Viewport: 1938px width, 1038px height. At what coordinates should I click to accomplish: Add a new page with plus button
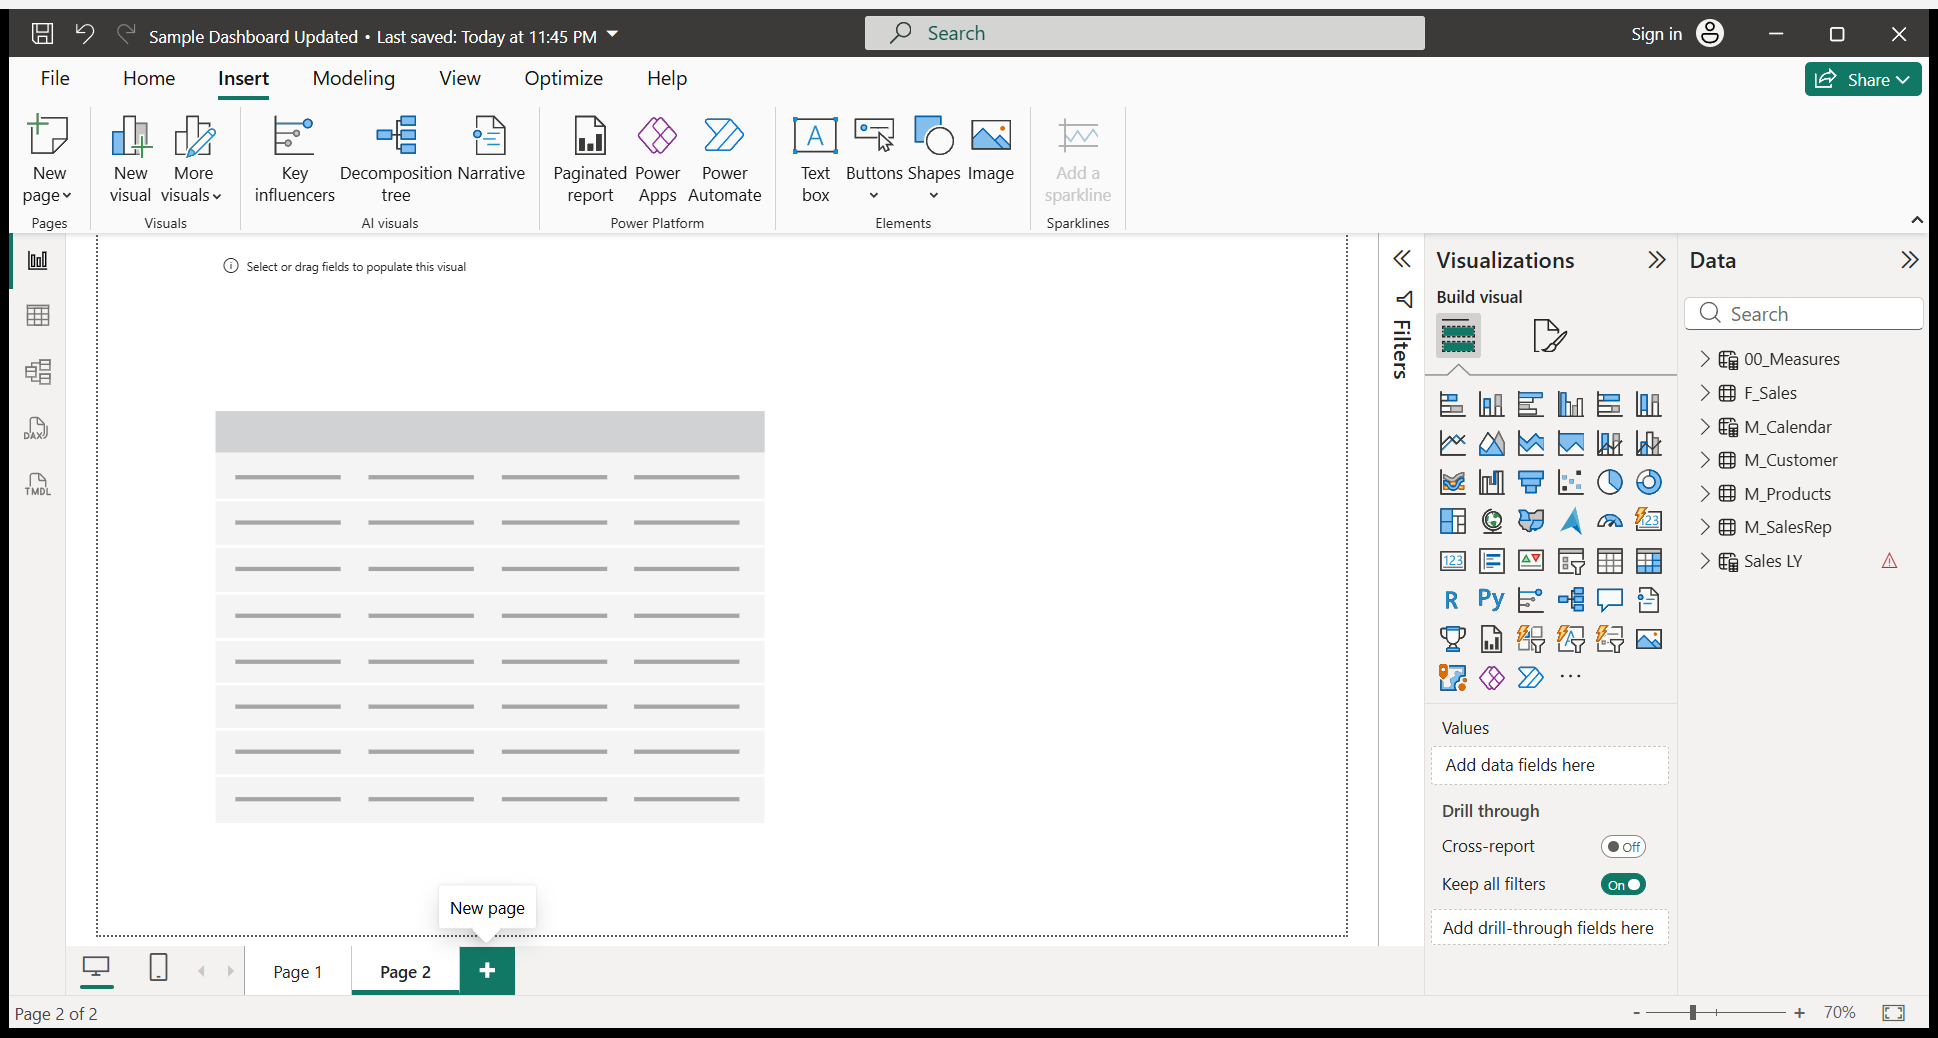point(487,971)
